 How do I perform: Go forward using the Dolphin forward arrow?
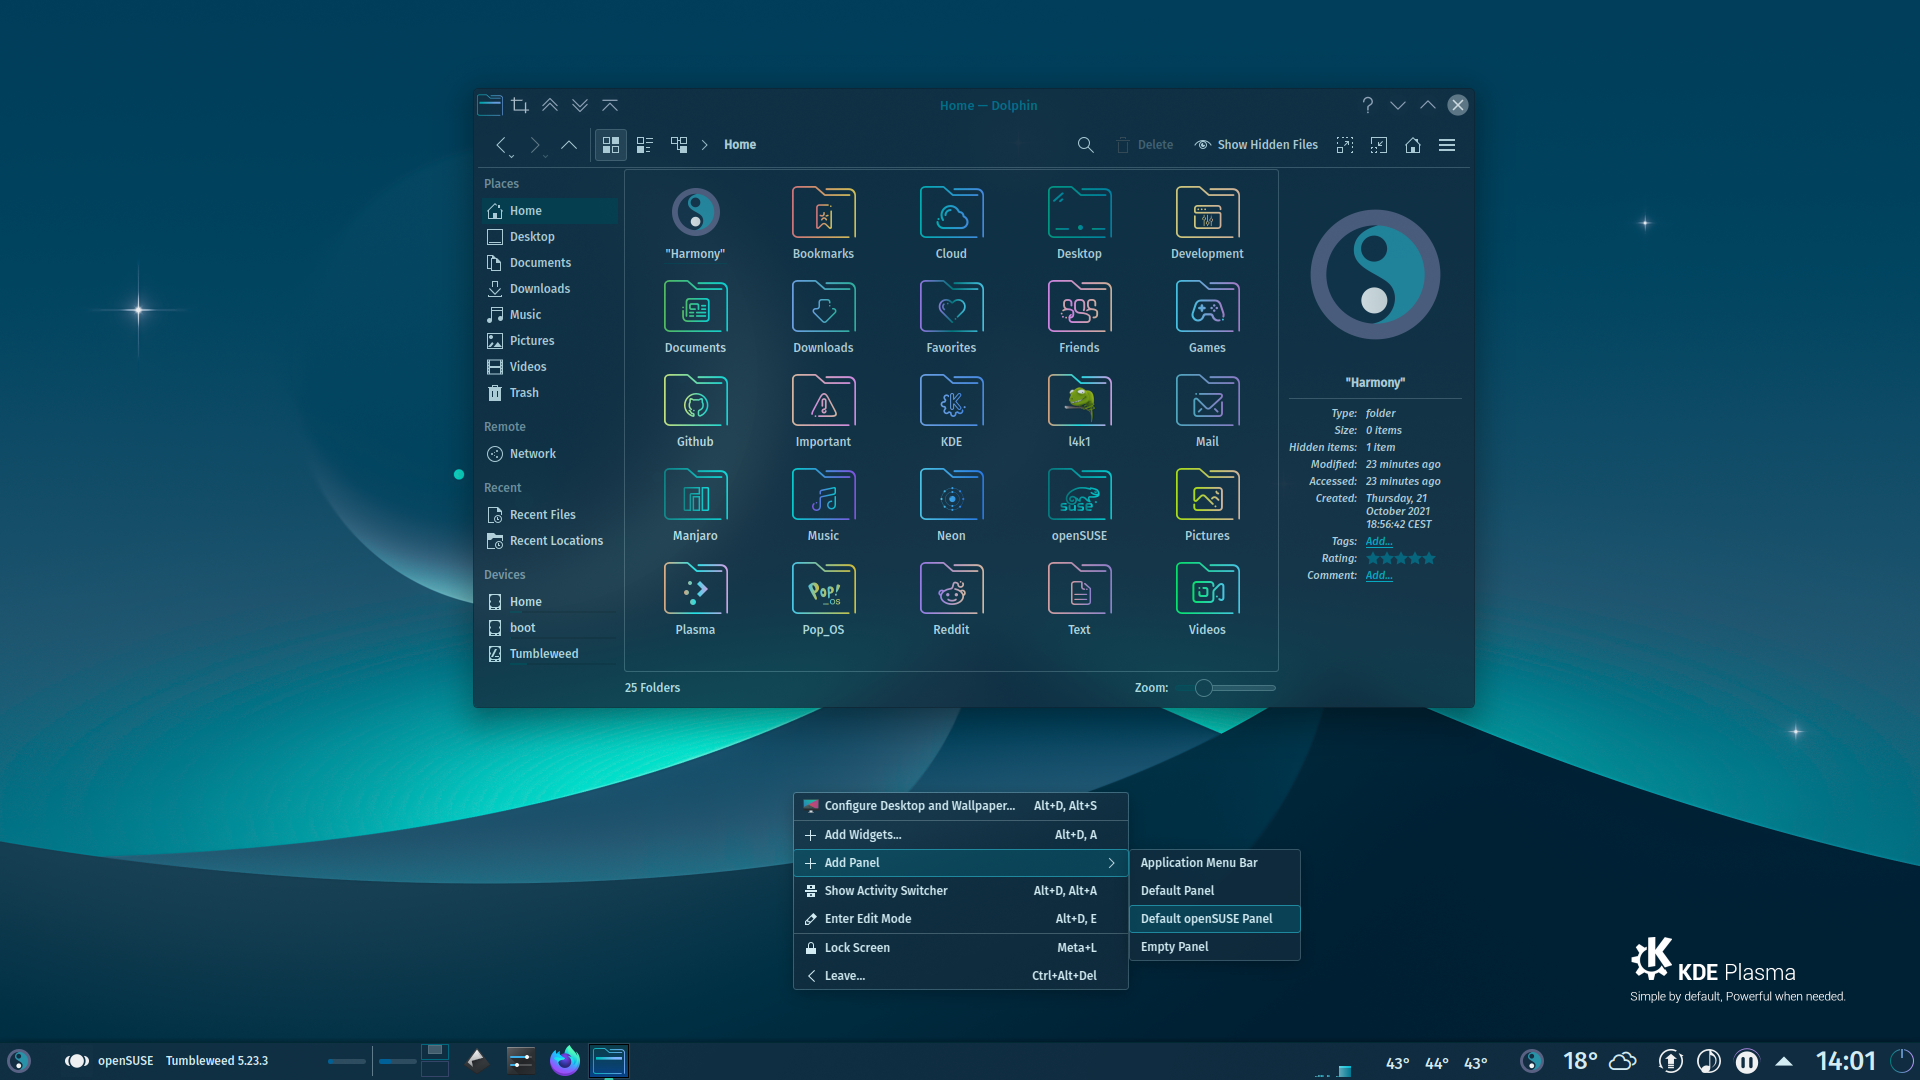(x=536, y=145)
